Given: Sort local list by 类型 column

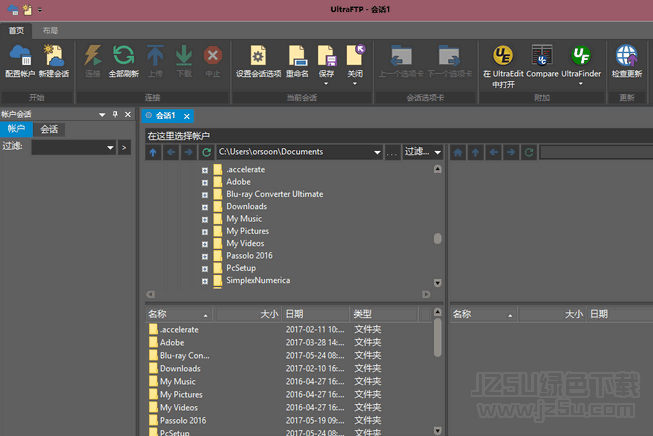Looking at the screenshot, I should pos(384,314).
